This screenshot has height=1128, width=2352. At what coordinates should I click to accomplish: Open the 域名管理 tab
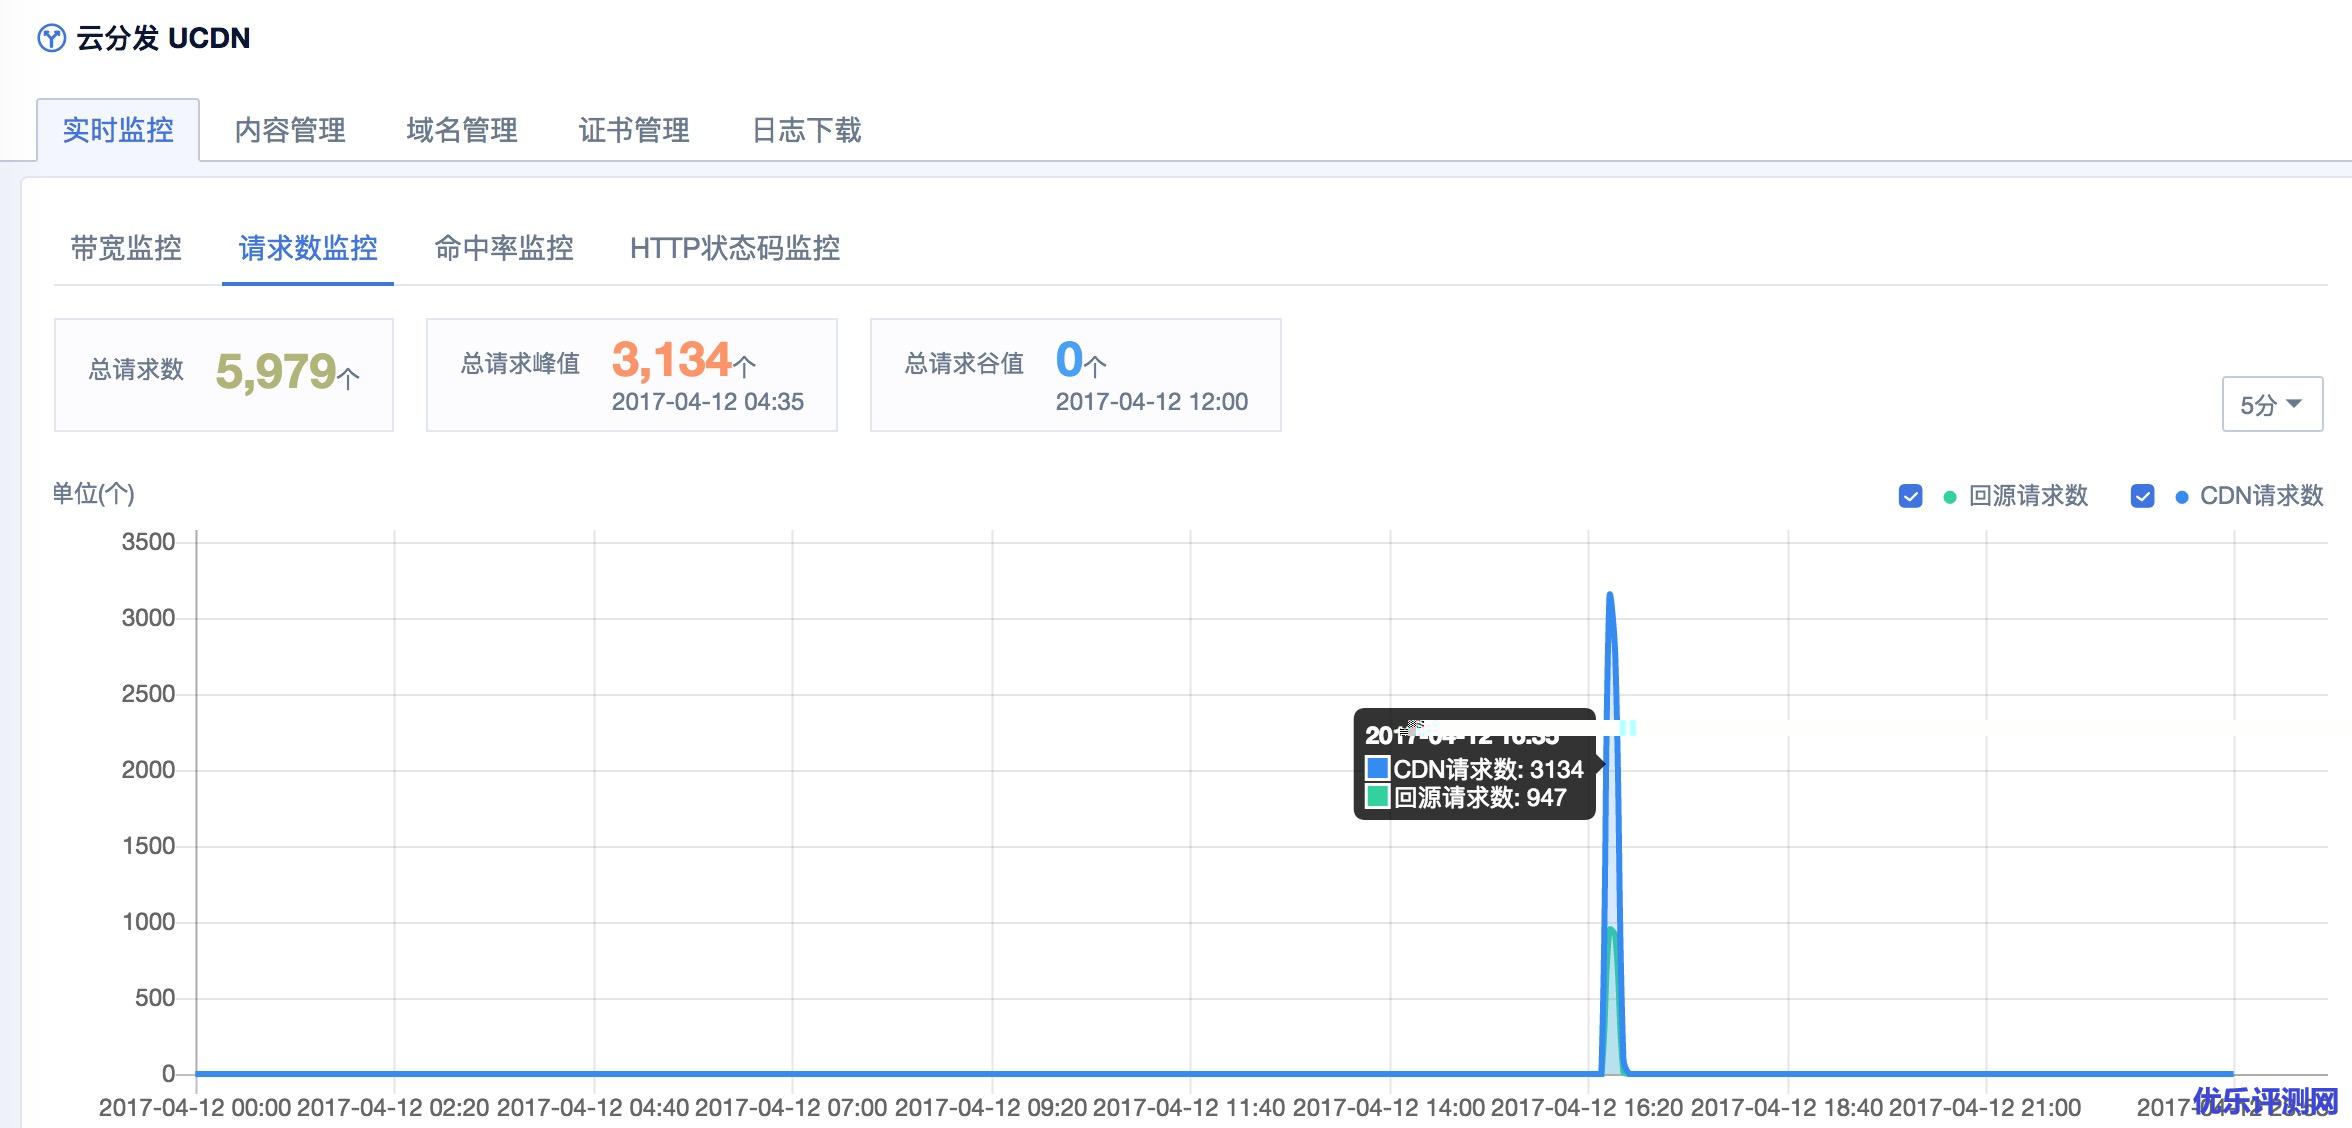(462, 130)
